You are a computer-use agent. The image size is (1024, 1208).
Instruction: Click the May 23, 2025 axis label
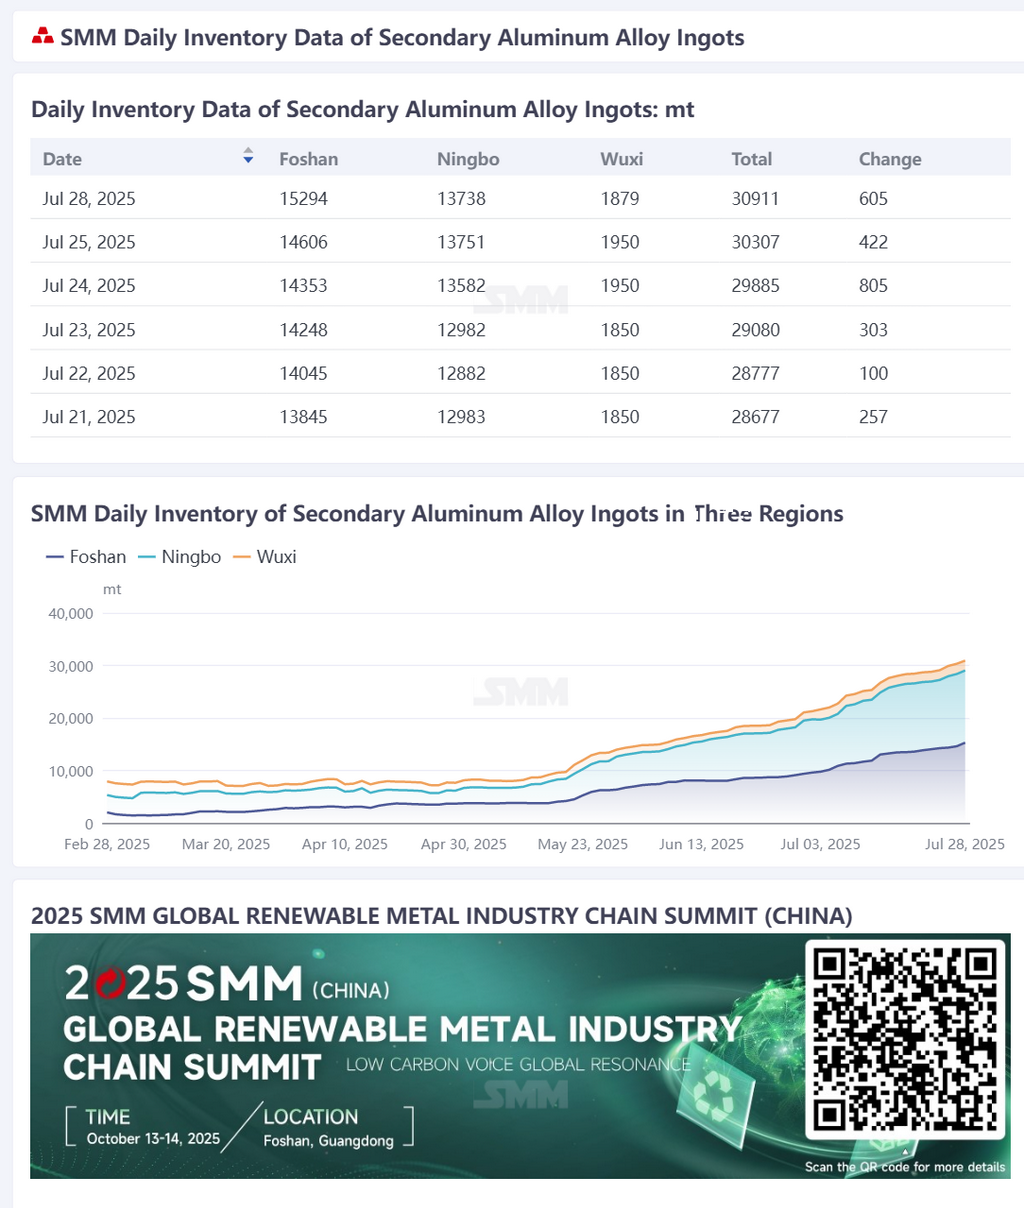point(583,844)
